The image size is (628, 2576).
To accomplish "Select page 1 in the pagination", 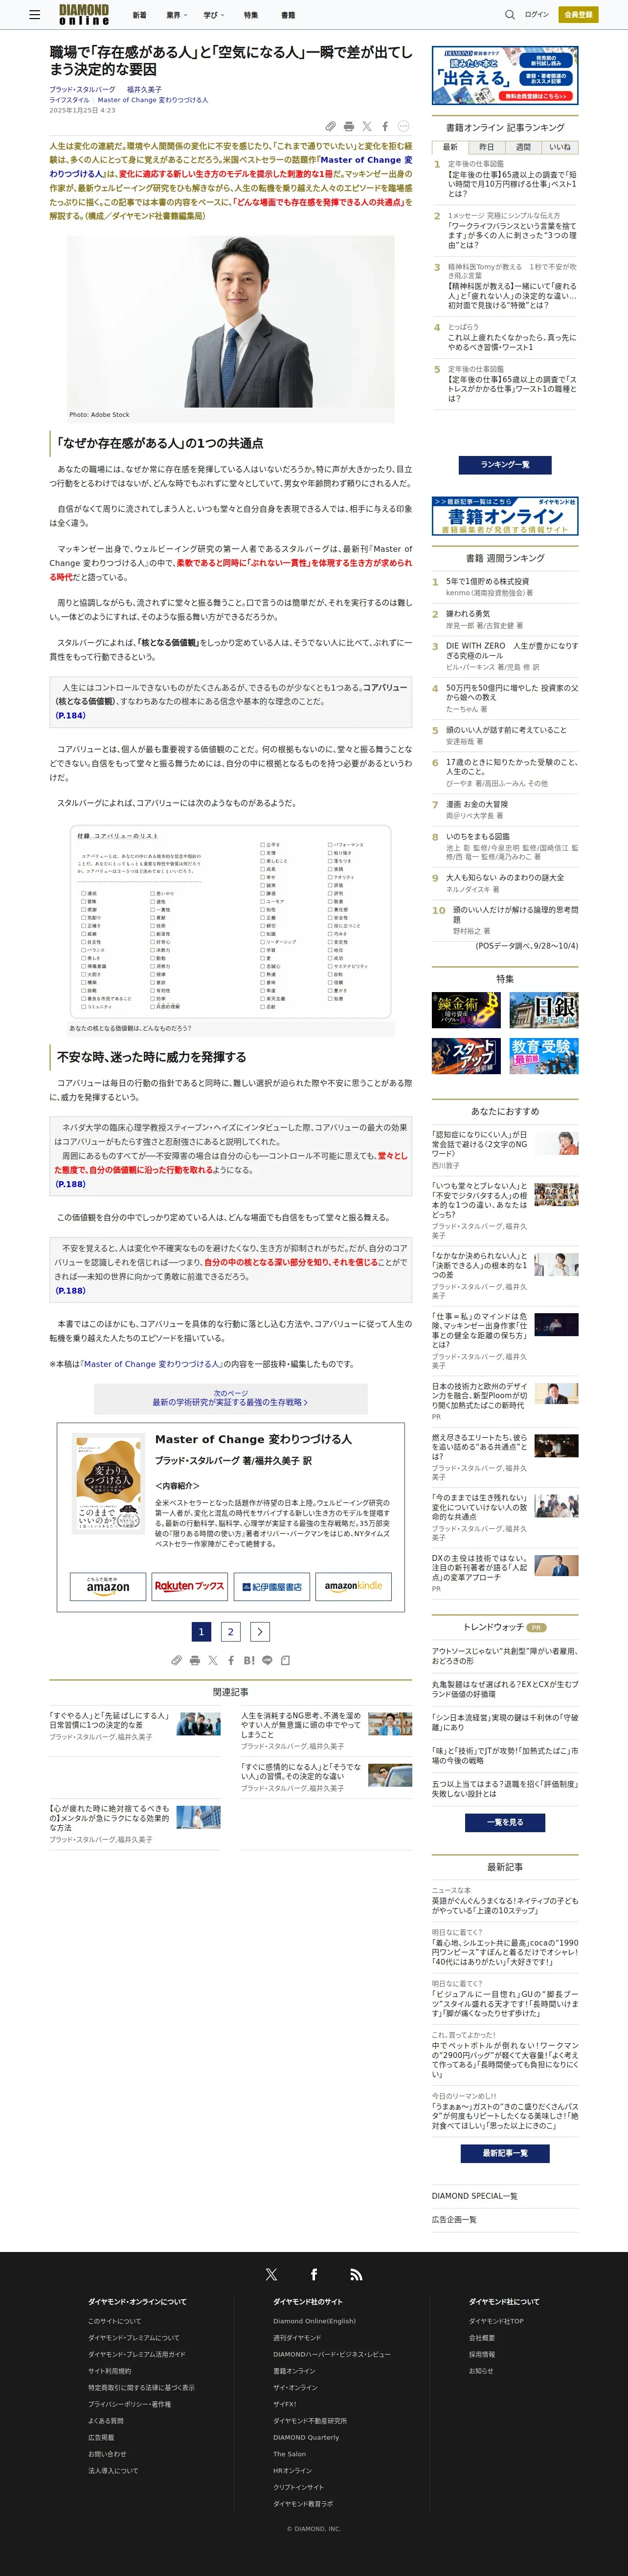I will pyautogui.click(x=201, y=1631).
